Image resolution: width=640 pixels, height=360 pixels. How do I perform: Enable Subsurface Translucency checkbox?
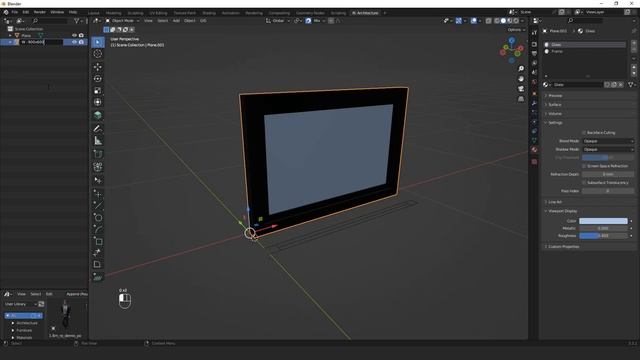pyautogui.click(x=584, y=182)
